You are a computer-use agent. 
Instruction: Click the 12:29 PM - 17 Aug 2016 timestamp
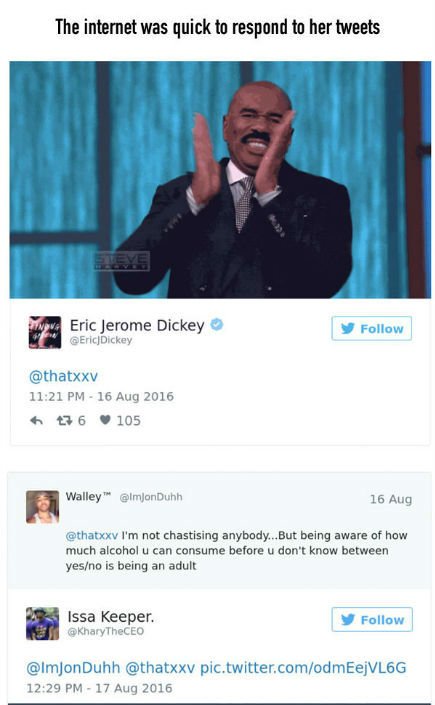click(x=99, y=688)
